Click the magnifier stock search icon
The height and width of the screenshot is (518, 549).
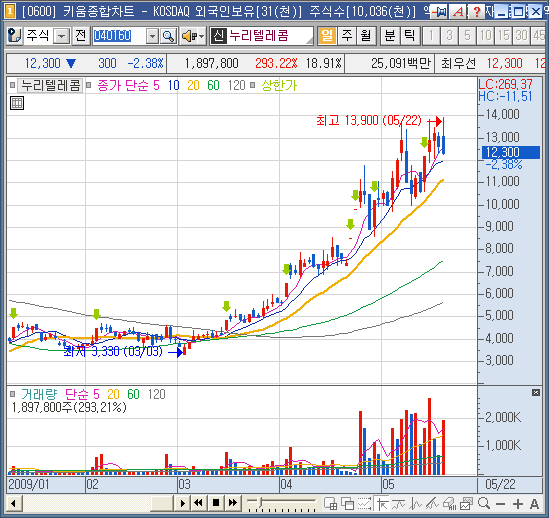tap(168, 36)
